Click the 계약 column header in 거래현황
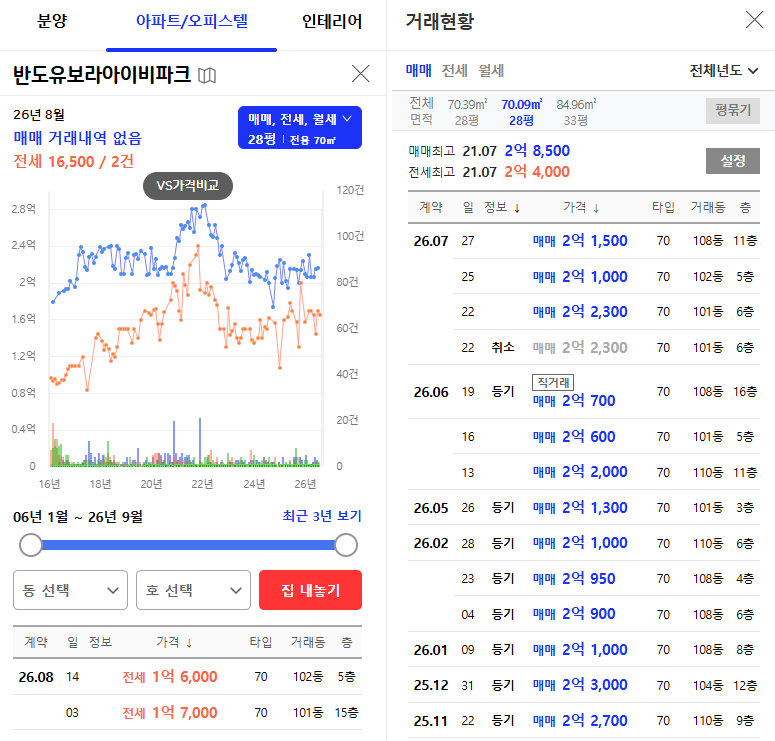 (431, 207)
